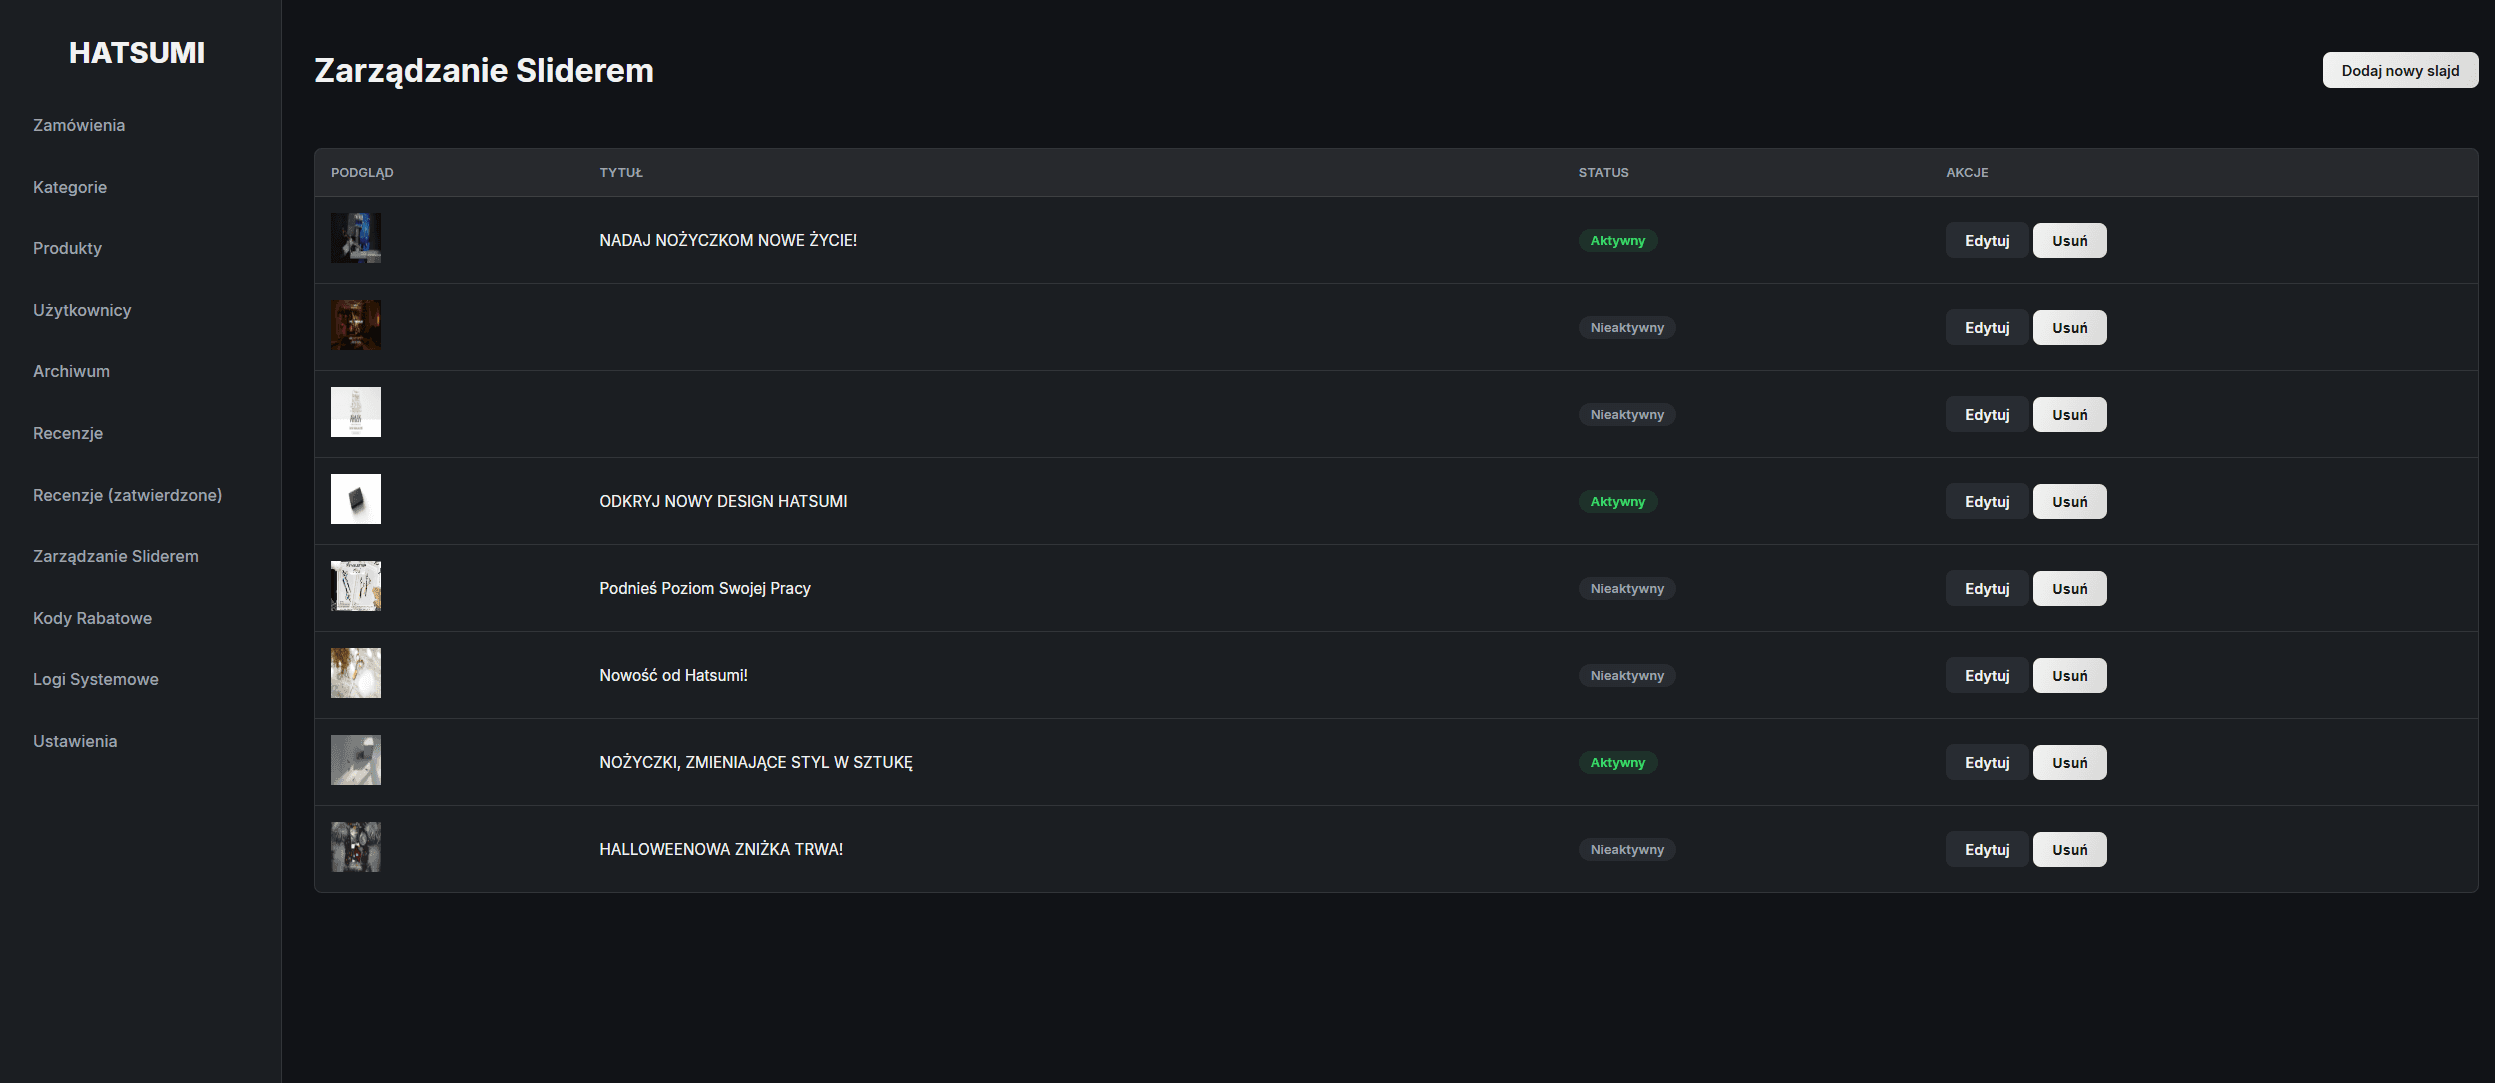Edit the ODKRYJ NOWY DESIGN HATSUMI slide
The width and height of the screenshot is (2495, 1083).
[1986, 501]
